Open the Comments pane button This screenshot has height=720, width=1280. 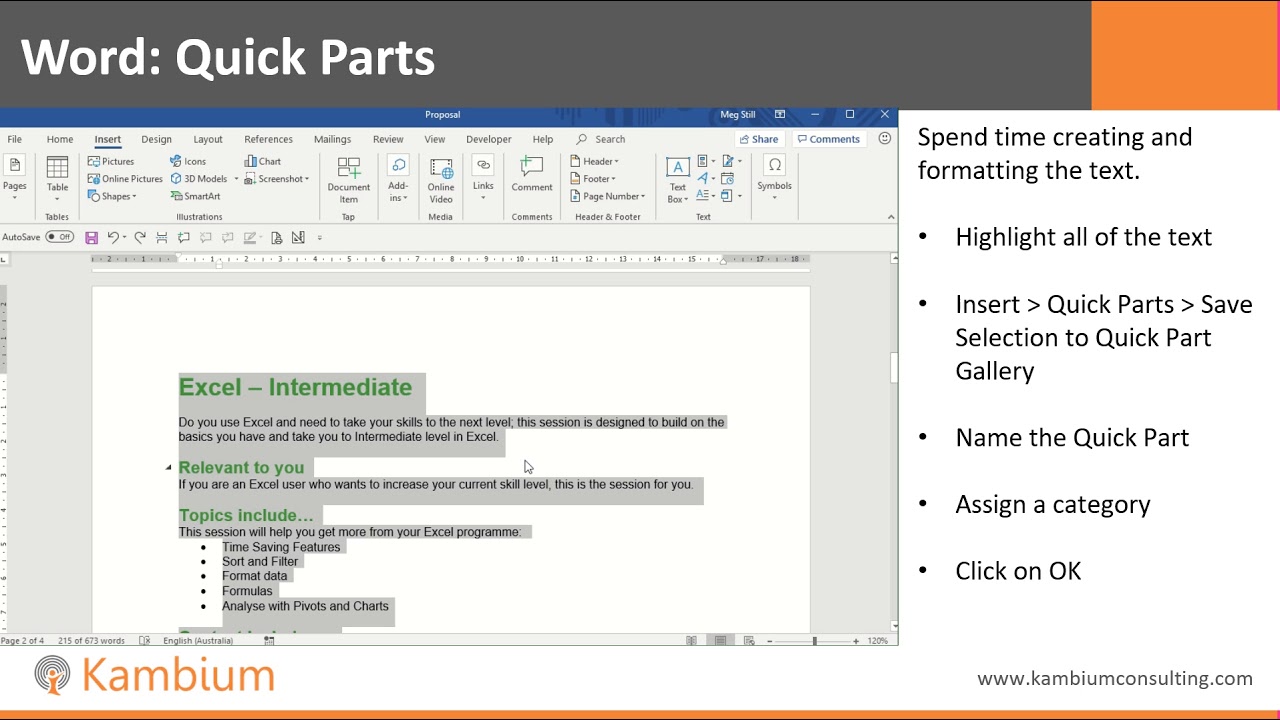(829, 139)
